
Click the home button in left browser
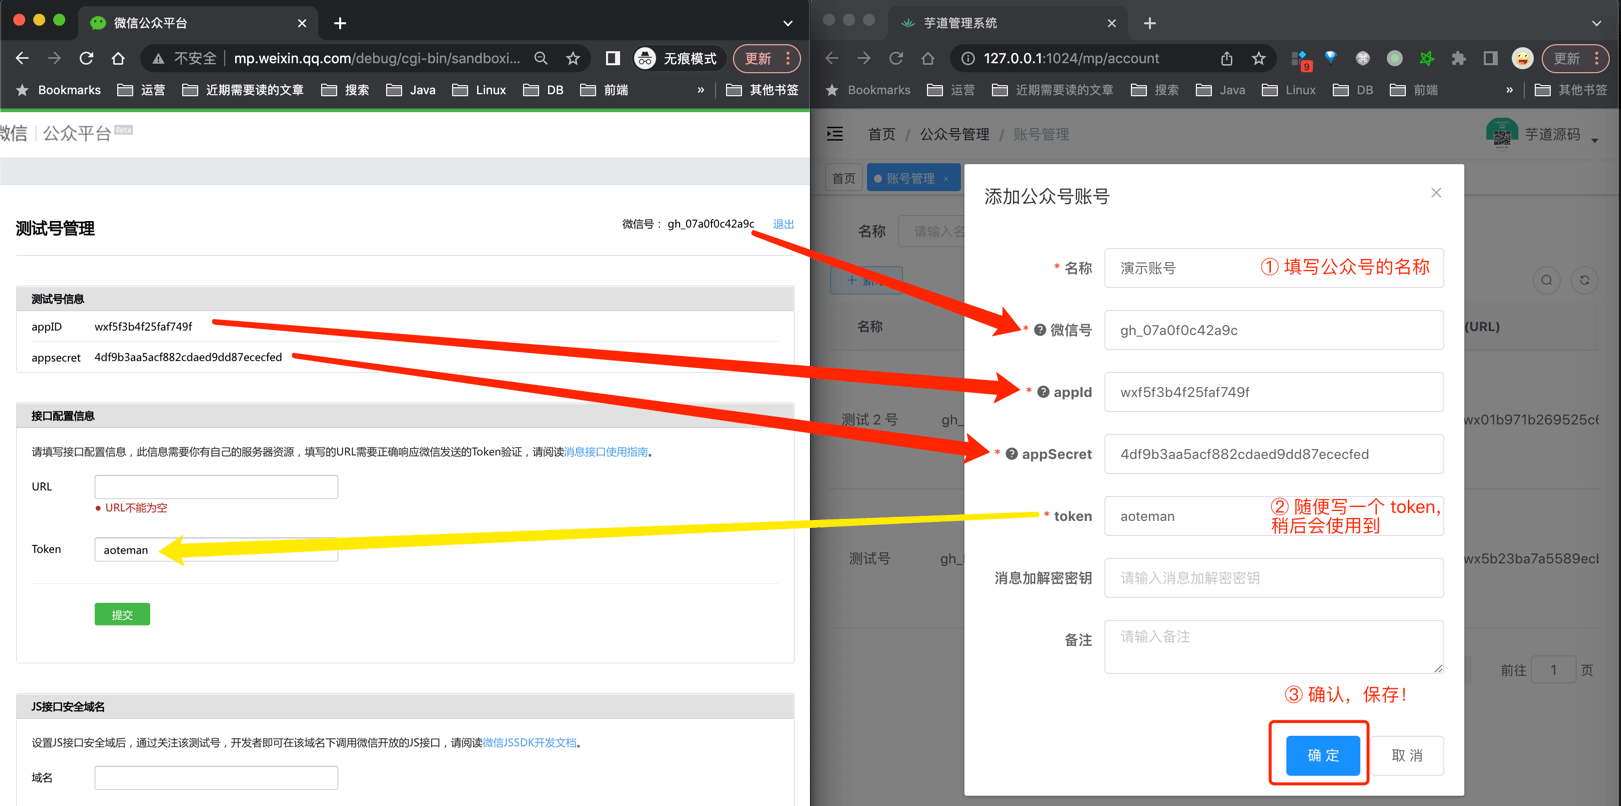118,59
